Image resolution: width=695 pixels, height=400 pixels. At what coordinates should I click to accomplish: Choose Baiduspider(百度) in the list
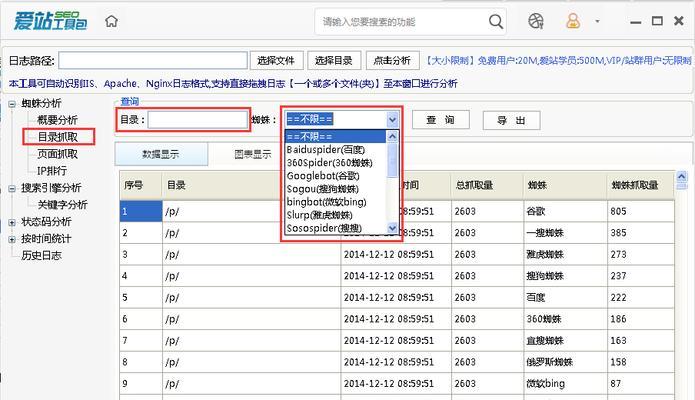[x=335, y=149]
